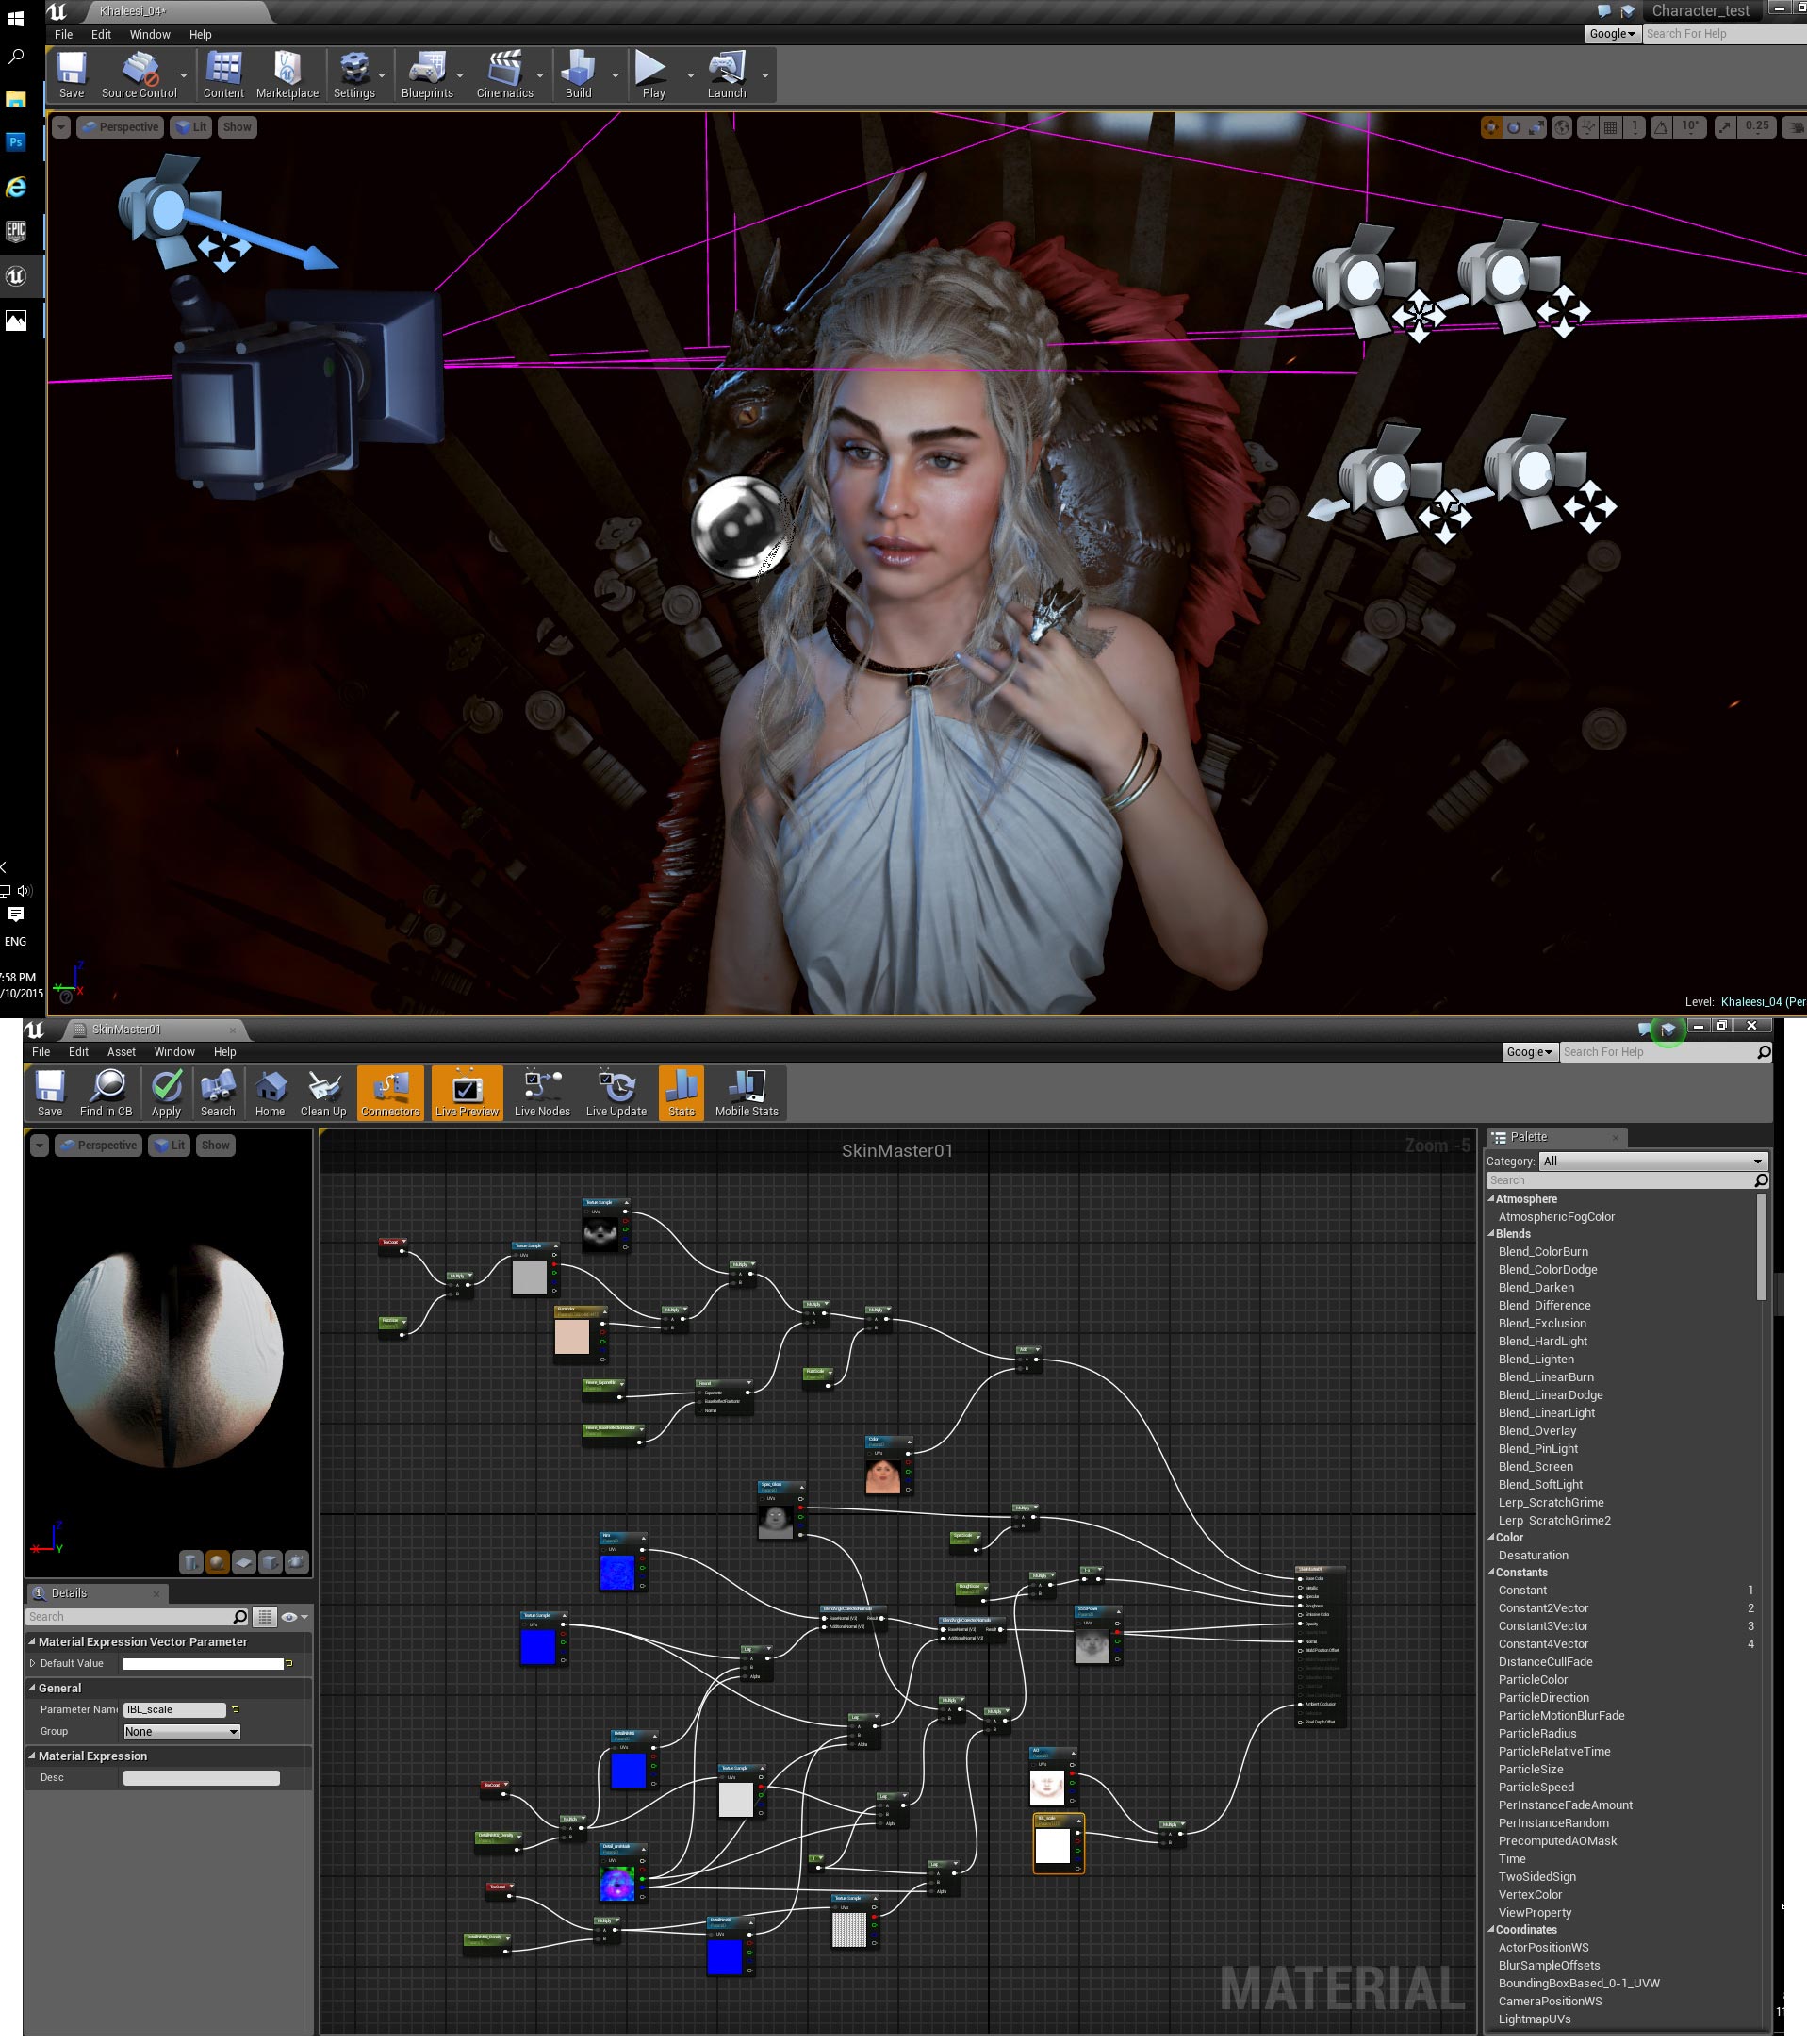Click Show in the main viewport

point(237,127)
